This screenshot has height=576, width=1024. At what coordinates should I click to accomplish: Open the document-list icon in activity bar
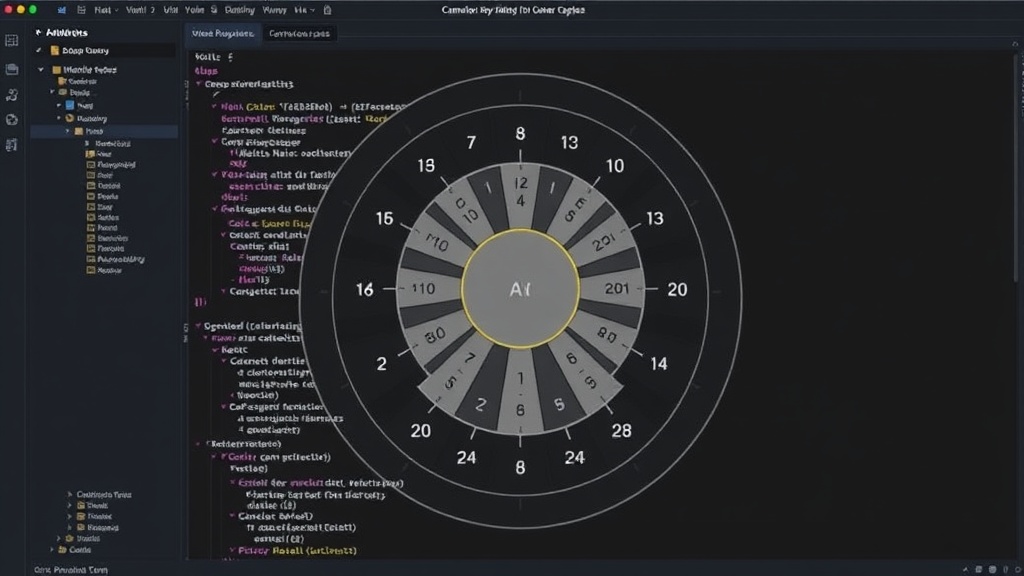pos(12,145)
